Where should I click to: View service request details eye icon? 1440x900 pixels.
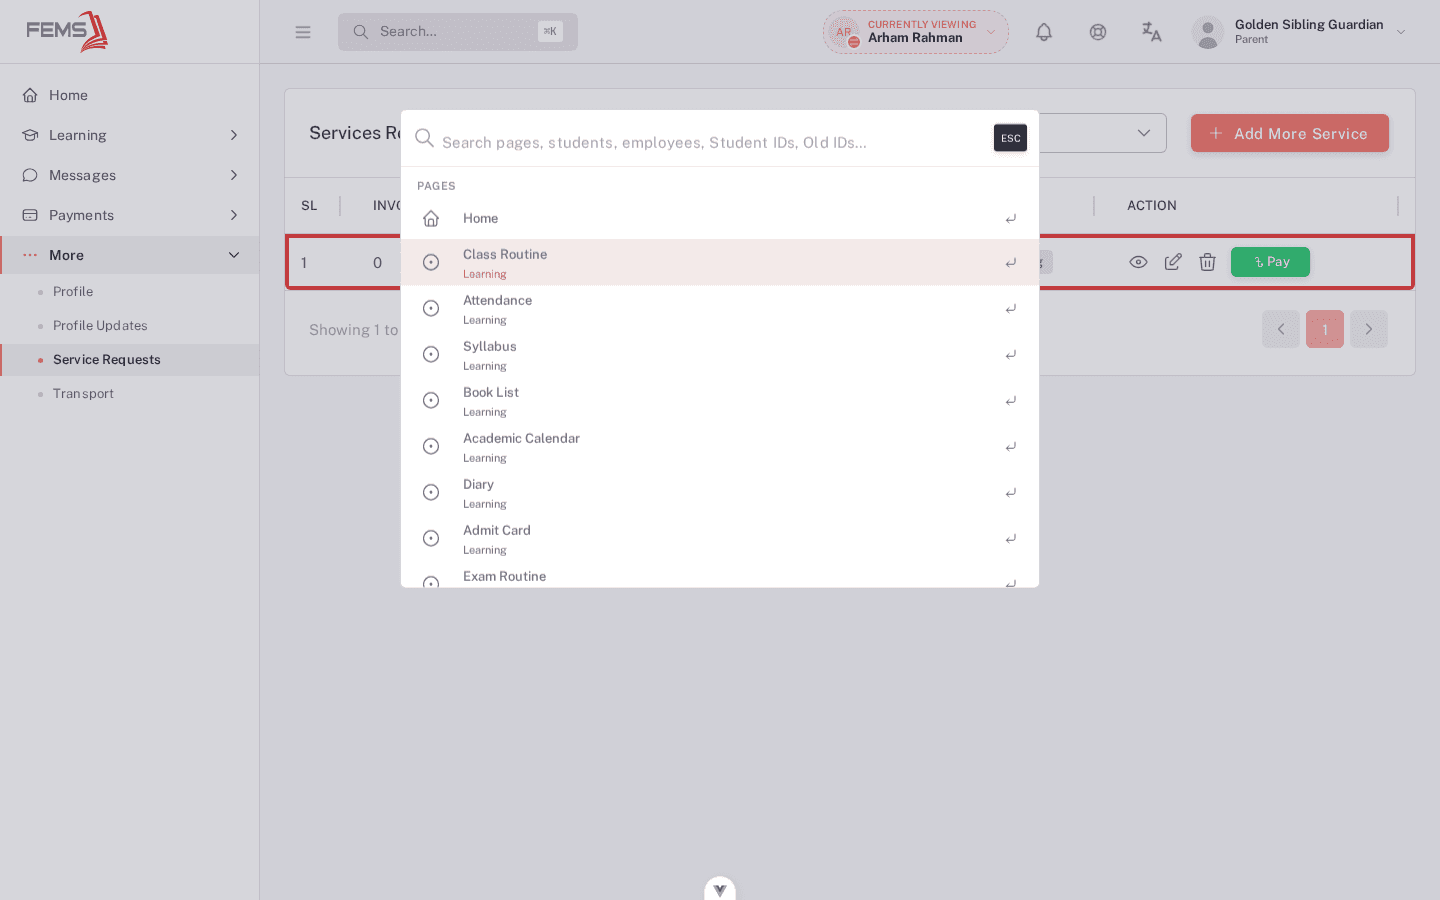pos(1138,262)
